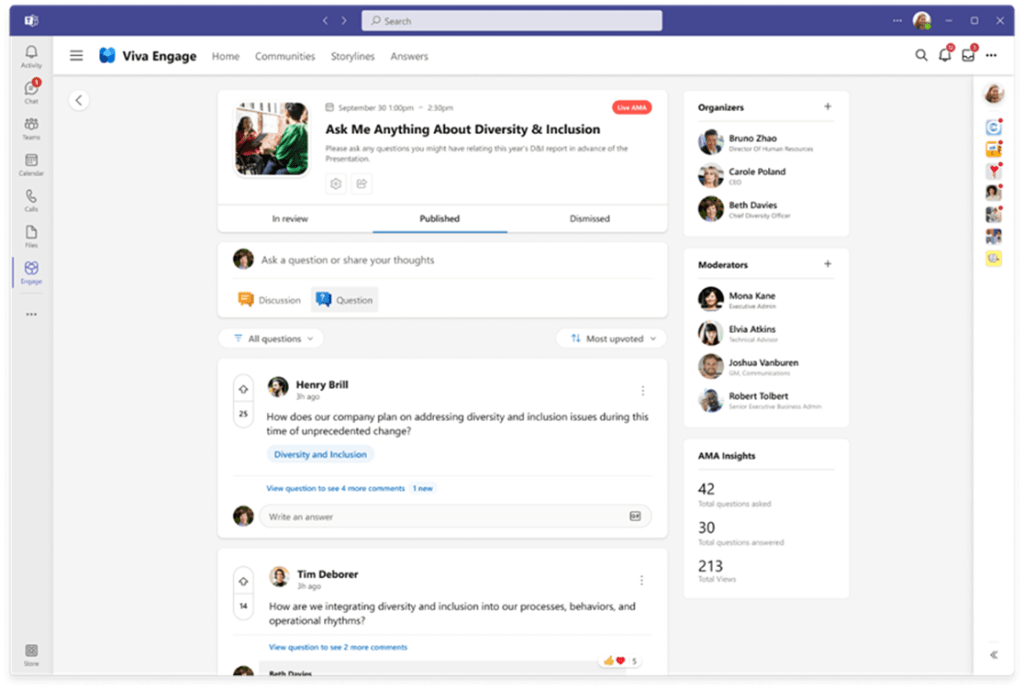Viewport: 1024px width, 689px height.
Task: Click the Diversity and Inclusion topic tag
Action: [x=320, y=454]
